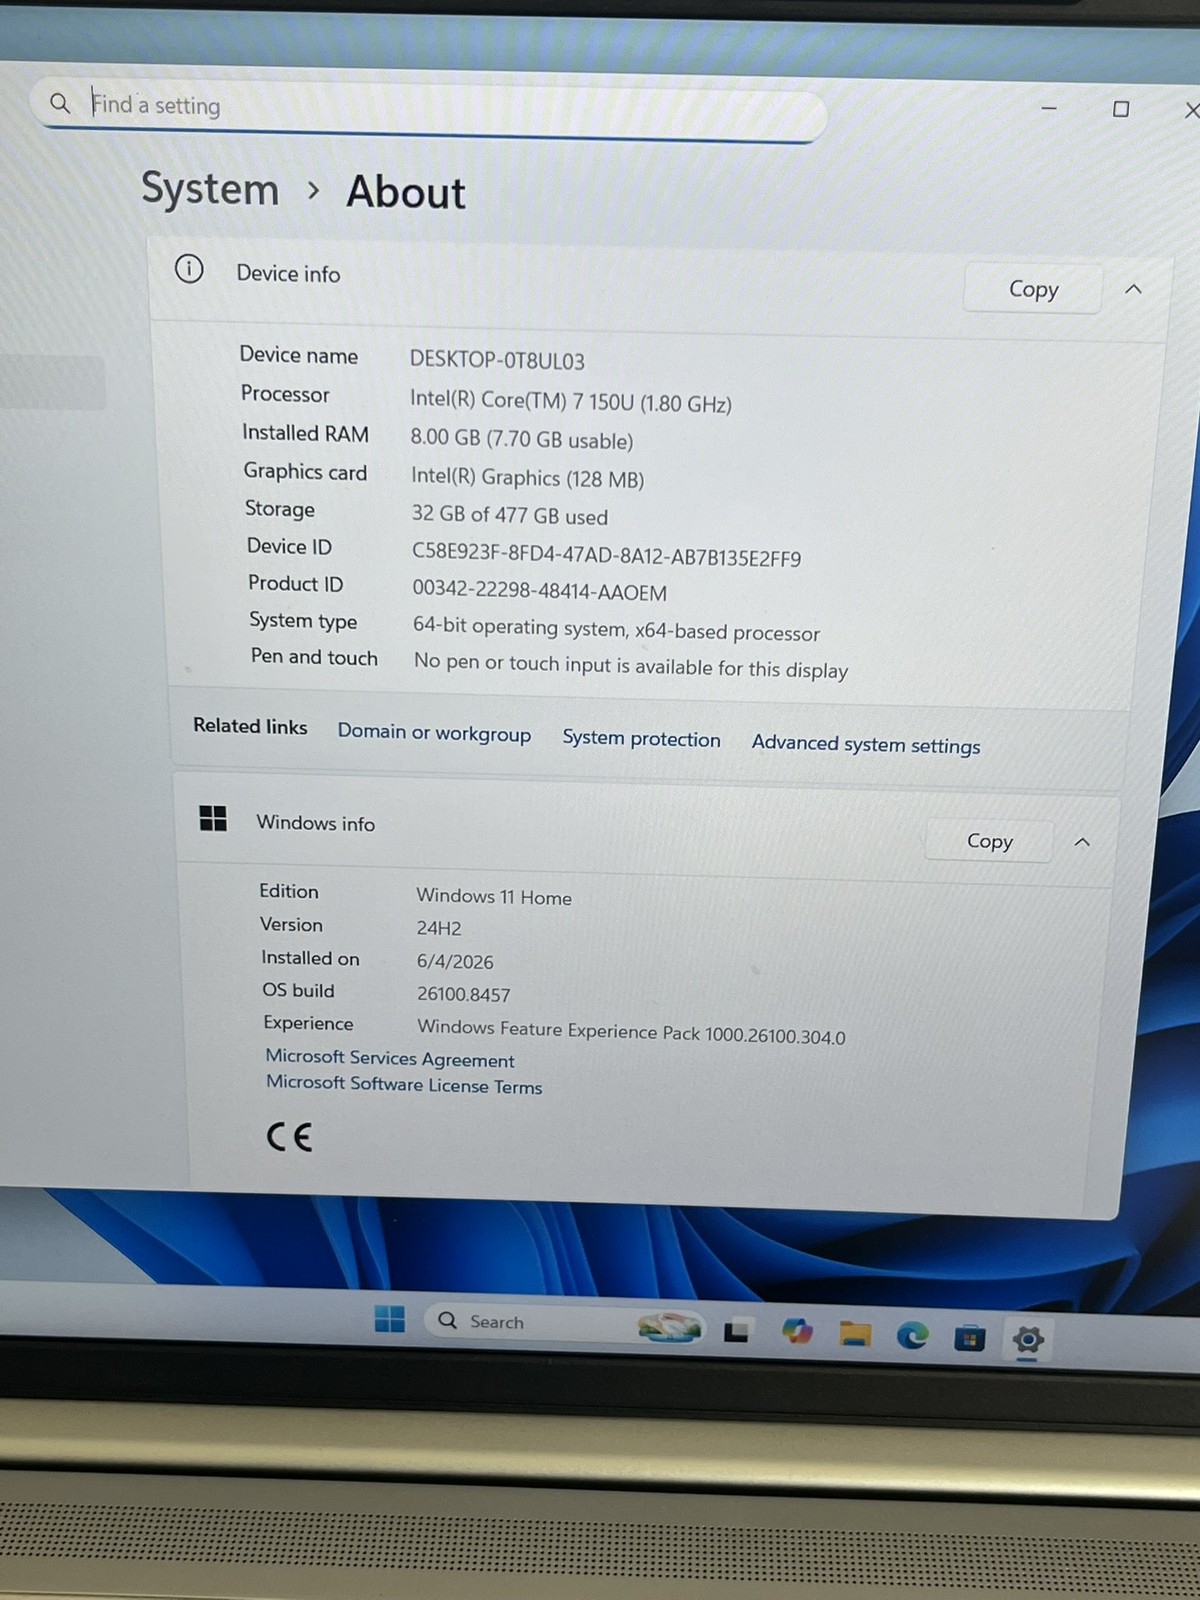
Task: Select device name DESKTOP-0T8UL03 text
Action: (x=497, y=361)
